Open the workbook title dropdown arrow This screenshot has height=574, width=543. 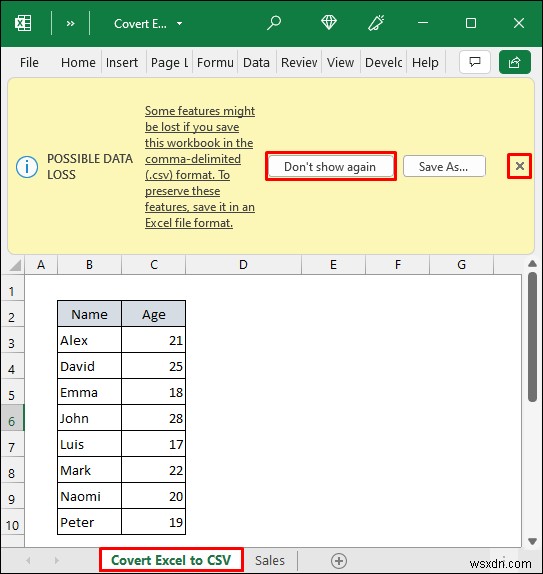pyautogui.click(x=179, y=24)
